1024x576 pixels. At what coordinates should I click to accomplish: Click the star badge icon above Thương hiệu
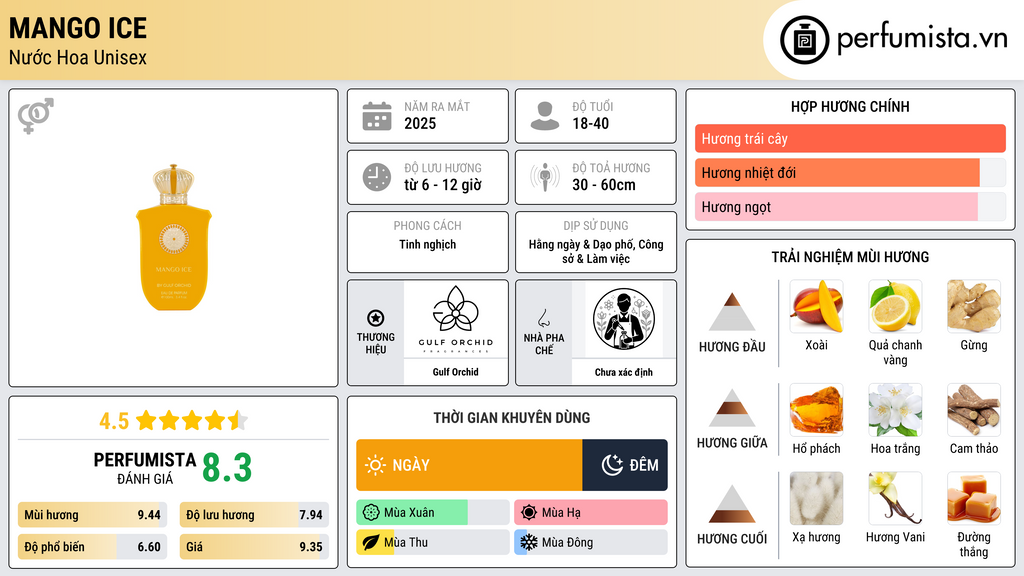point(376,318)
